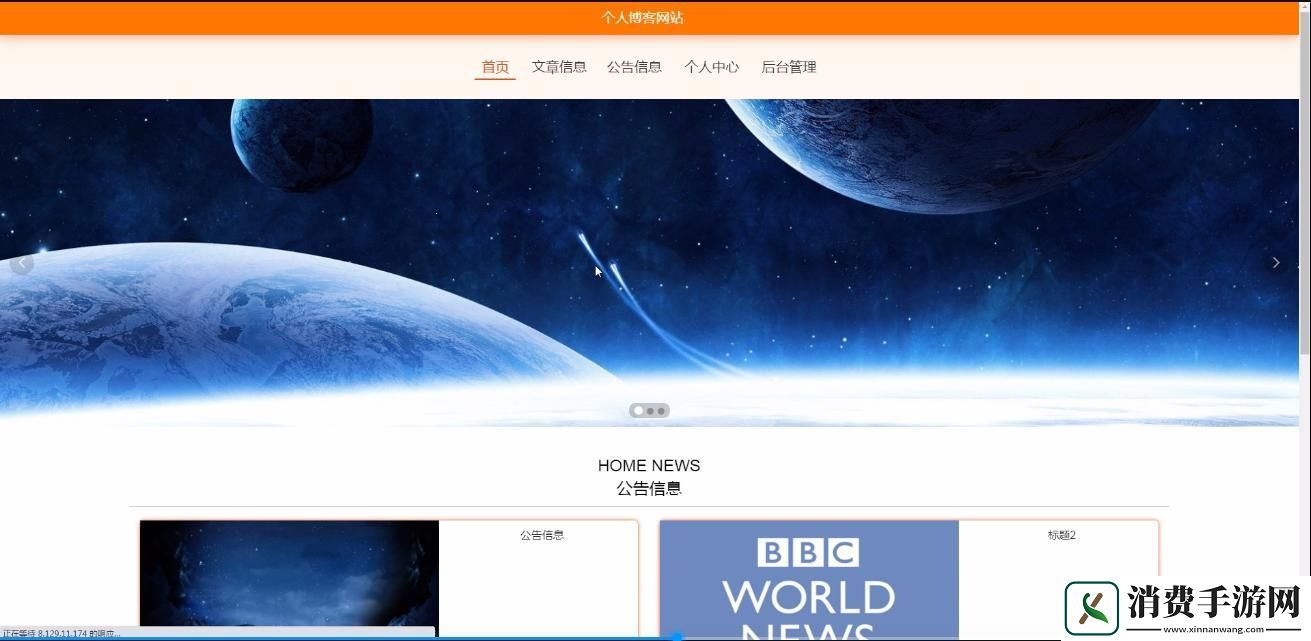Jump to the third carousel dot

coord(661,411)
